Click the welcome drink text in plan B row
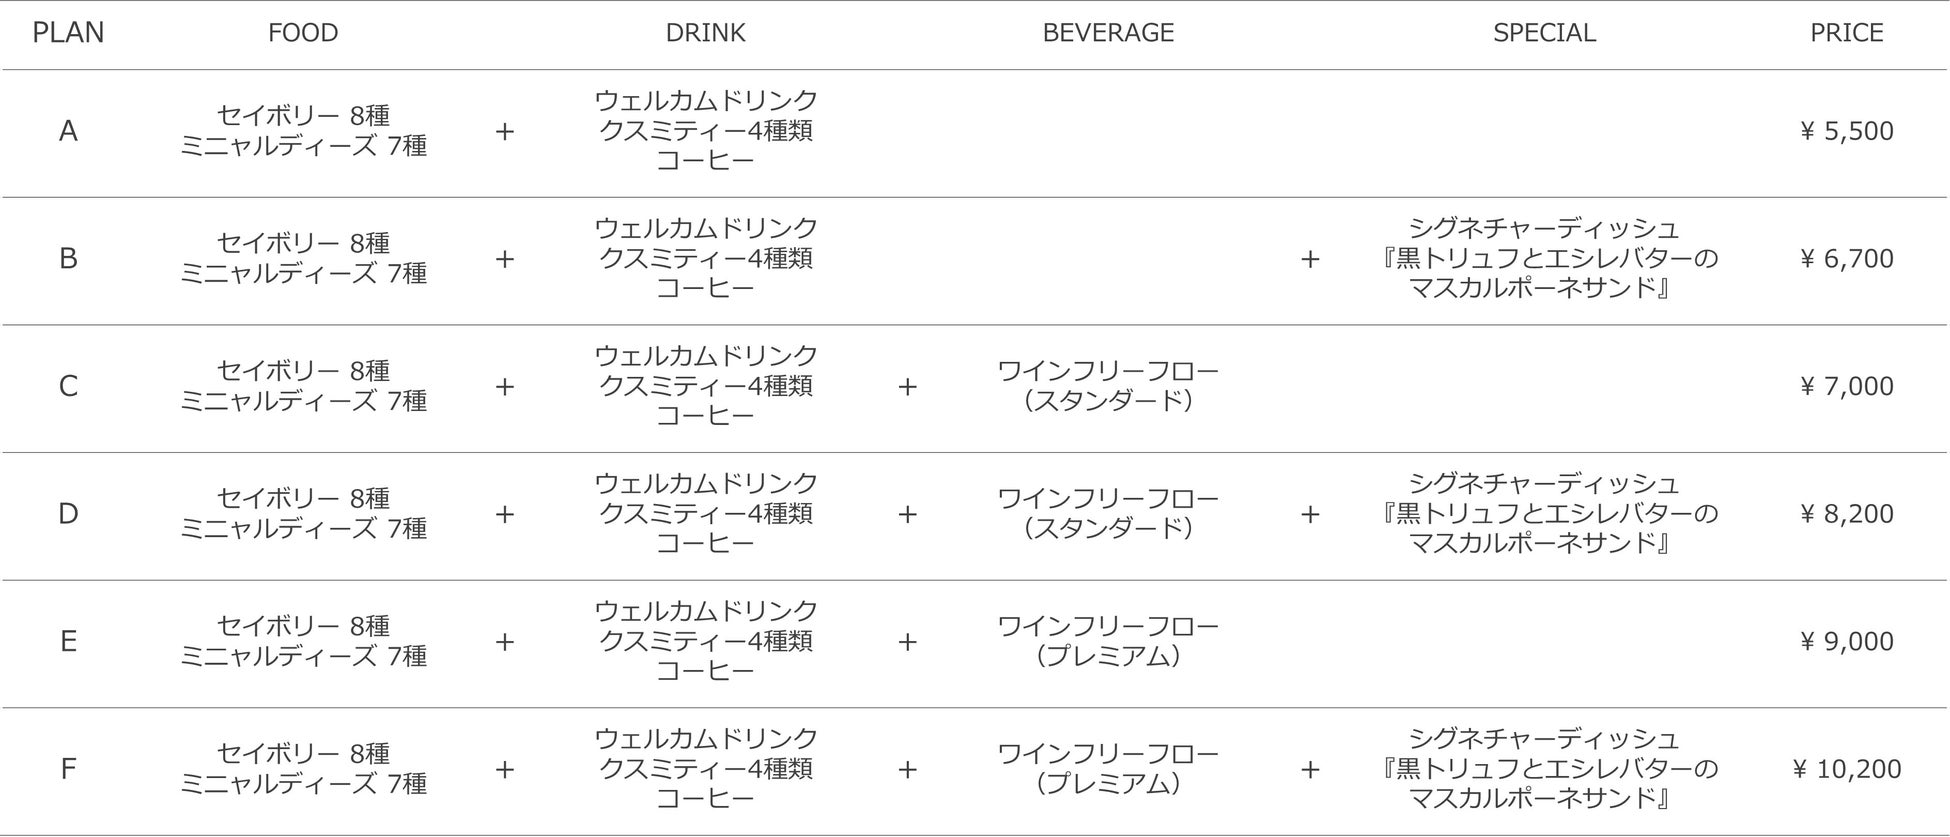The width and height of the screenshot is (1950, 837). 706,228
